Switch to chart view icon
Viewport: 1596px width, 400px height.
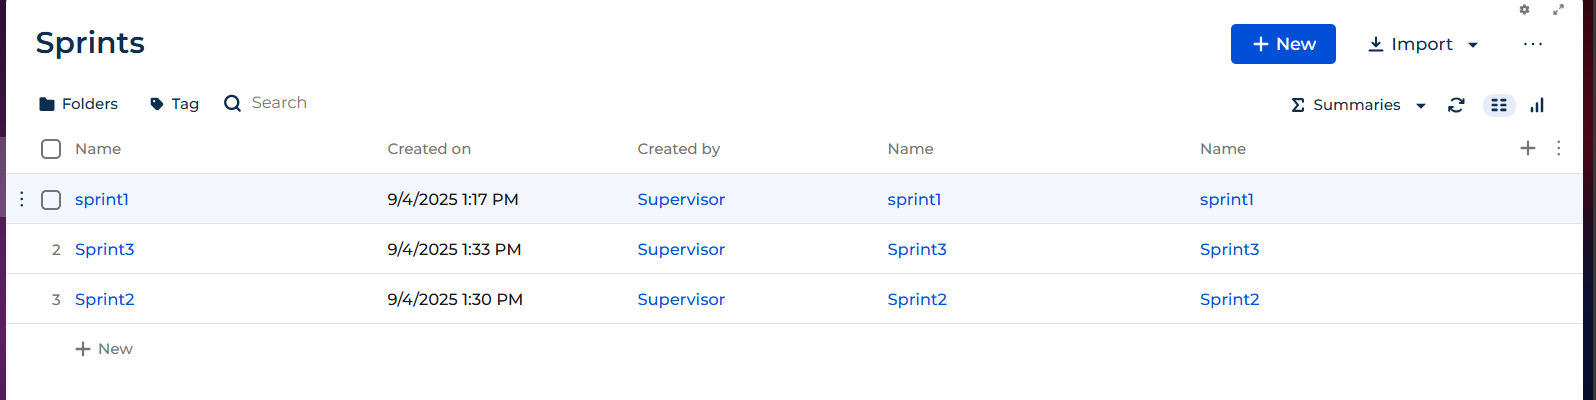tap(1537, 105)
